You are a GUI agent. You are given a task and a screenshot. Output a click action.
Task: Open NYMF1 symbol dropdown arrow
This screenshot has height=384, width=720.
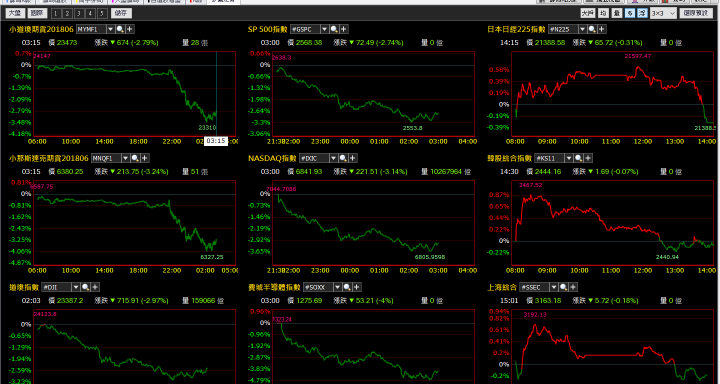tap(110, 29)
